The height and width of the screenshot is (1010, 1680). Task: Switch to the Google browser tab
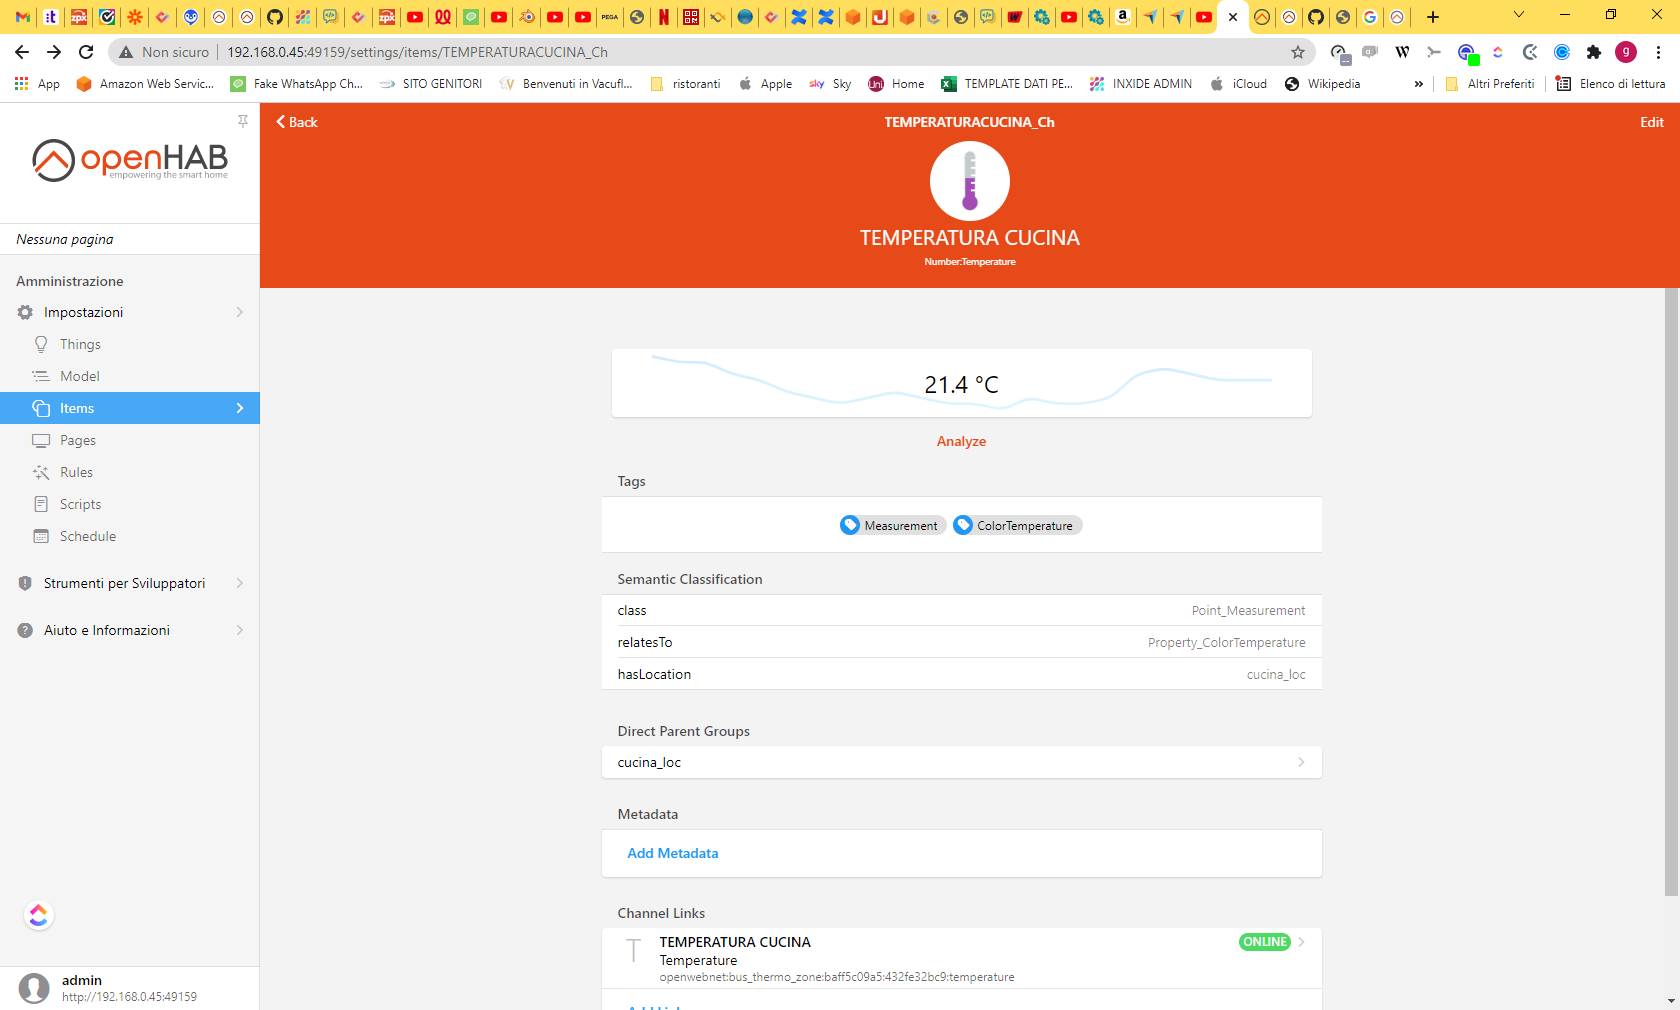coord(1370,17)
